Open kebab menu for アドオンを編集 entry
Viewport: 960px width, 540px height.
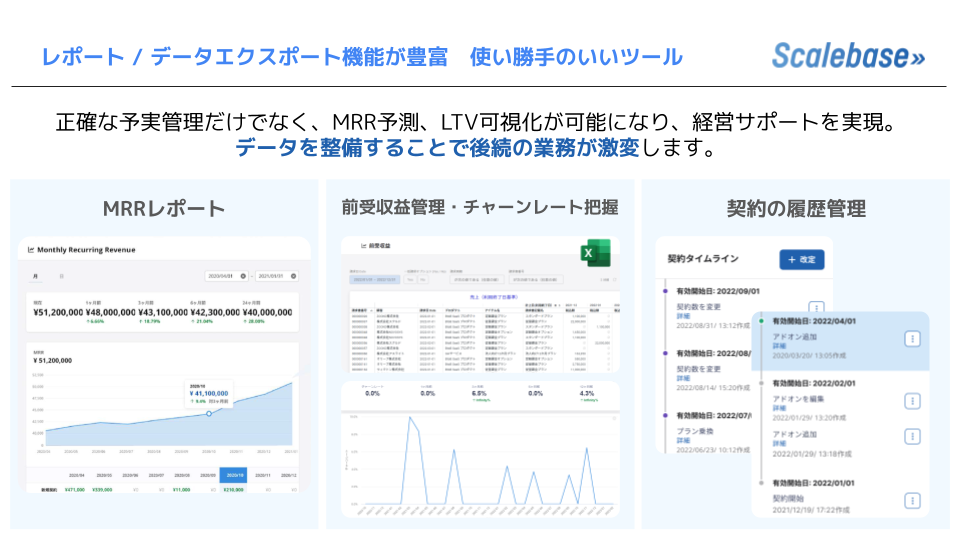[x=912, y=401]
